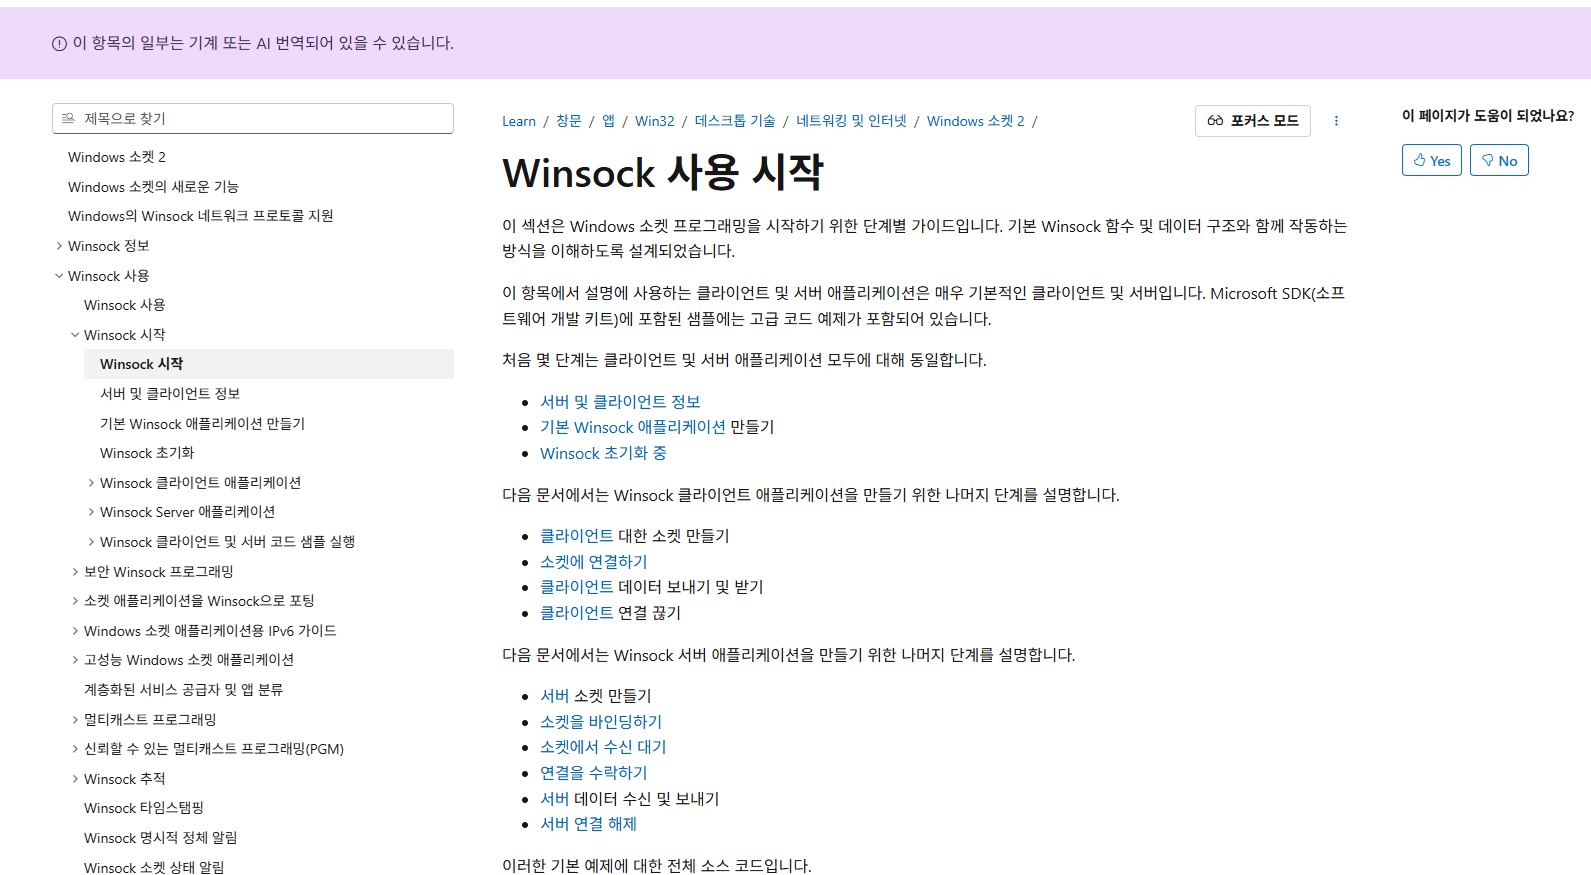1591x875 pixels.
Task: Click the info icon in the translation banner
Action: (59, 44)
